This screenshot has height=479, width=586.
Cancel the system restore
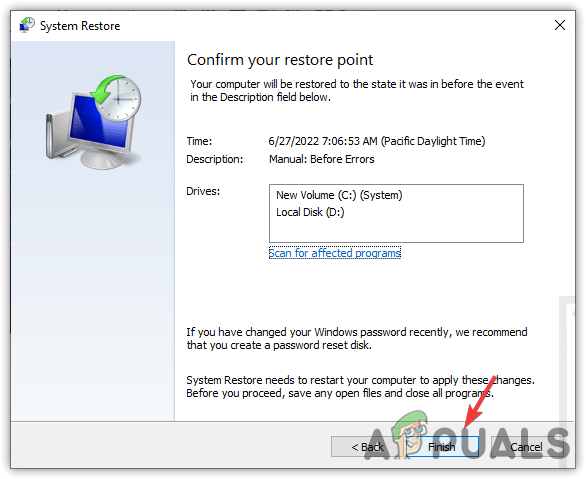coord(526,446)
